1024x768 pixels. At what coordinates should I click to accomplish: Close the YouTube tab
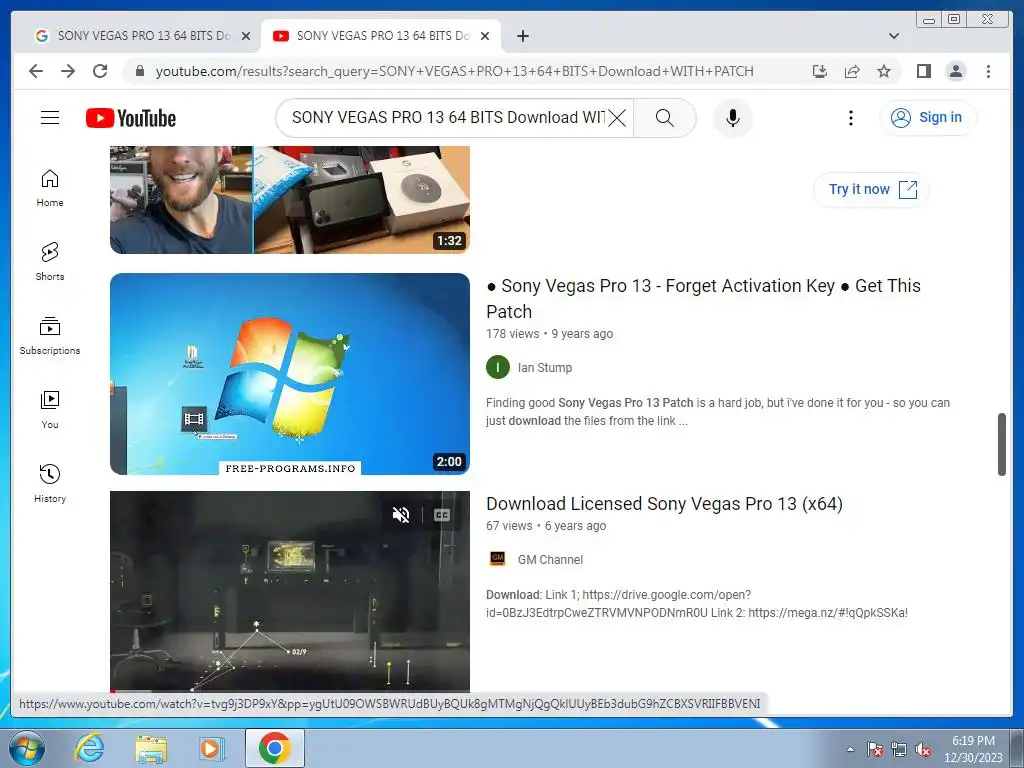tap(485, 36)
